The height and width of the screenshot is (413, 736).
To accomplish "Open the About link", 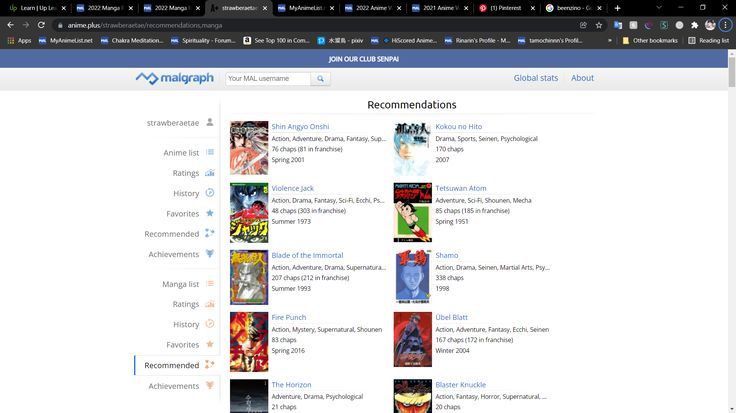I will [583, 78].
